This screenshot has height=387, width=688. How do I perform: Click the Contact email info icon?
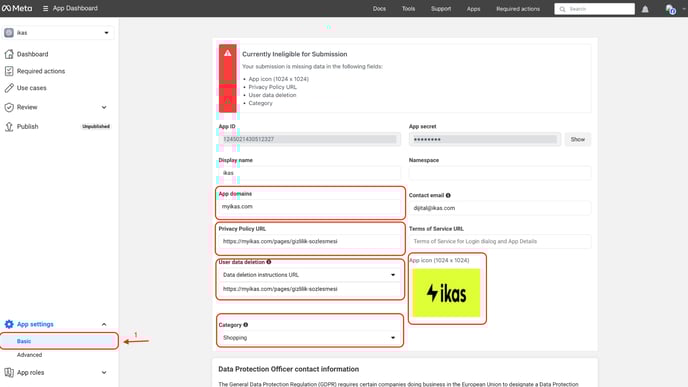pos(448,195)
